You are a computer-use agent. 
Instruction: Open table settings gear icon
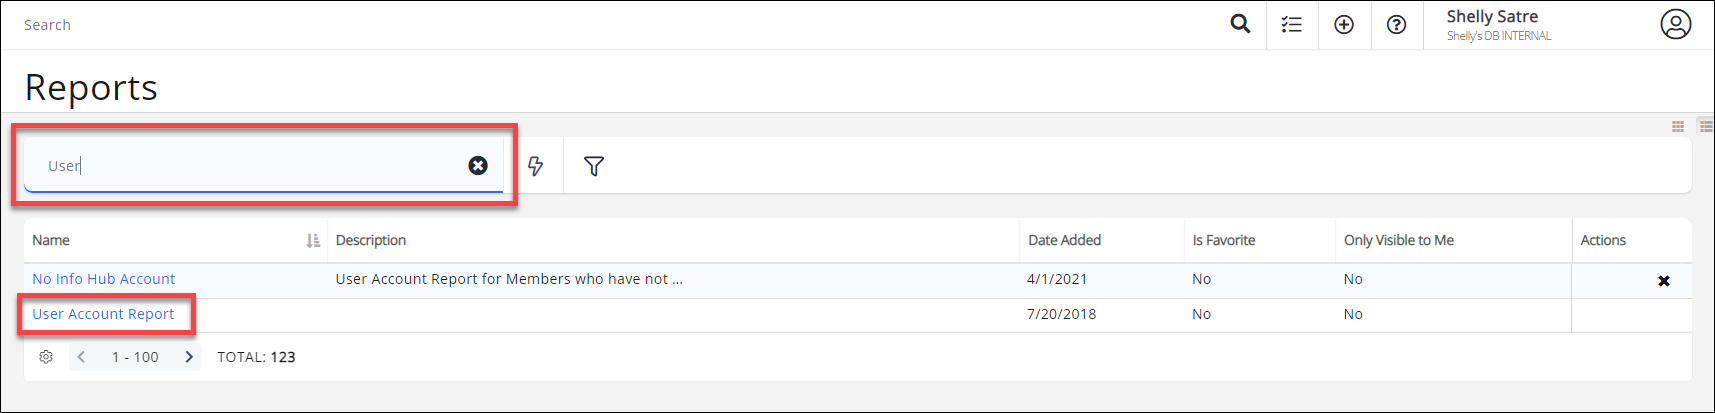[46, 357]
